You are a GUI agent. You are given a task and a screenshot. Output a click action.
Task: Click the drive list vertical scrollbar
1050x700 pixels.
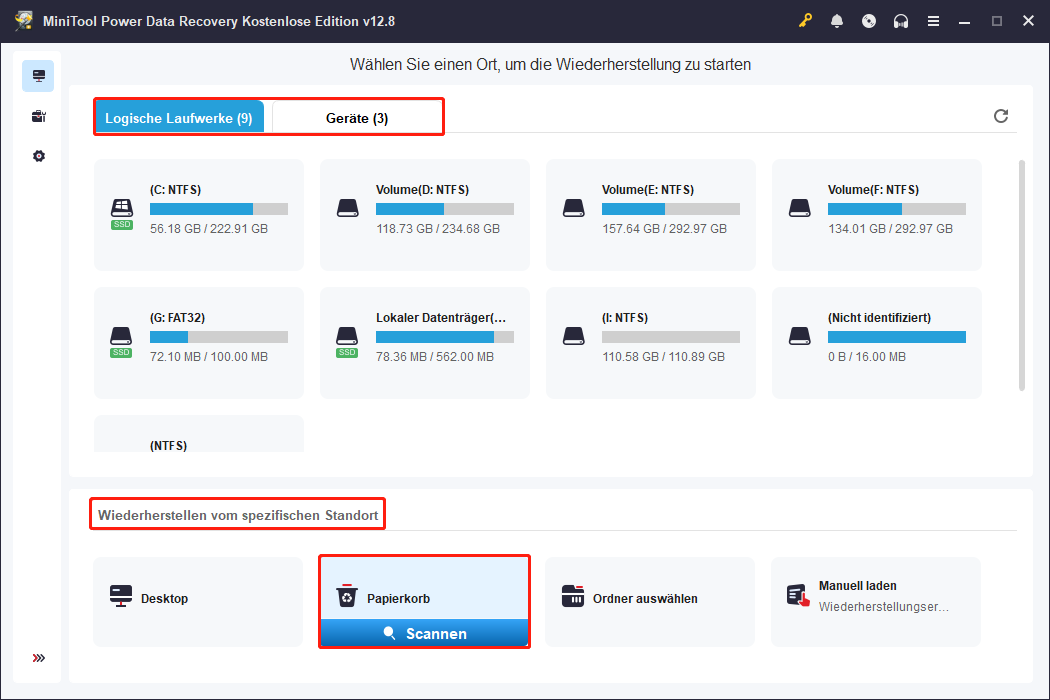pyautogui.click(x=1021, y=275)
